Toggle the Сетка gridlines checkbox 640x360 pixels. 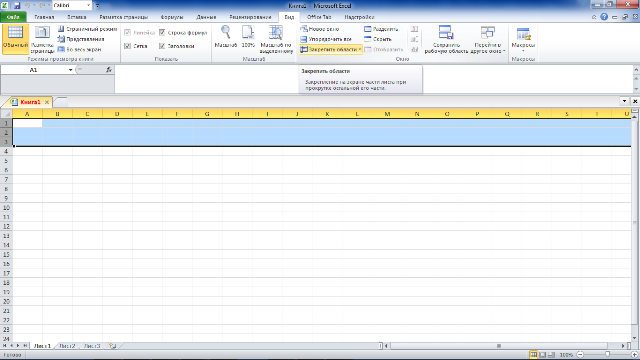(127, 46)
